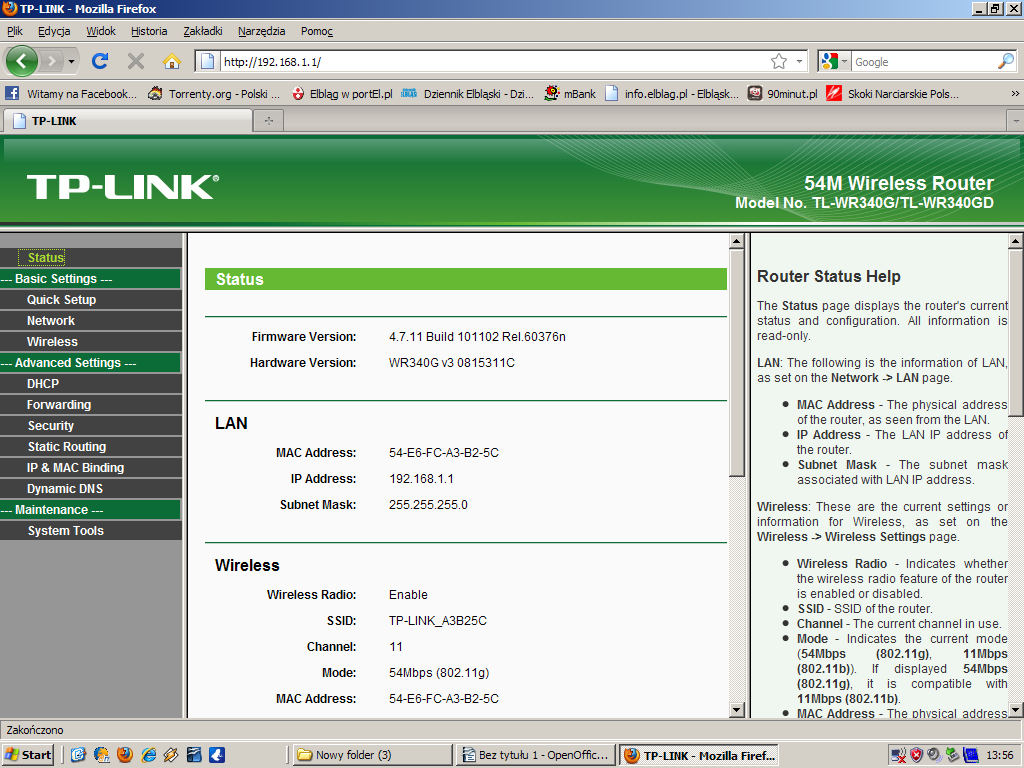Open Quick Setup in the sidebar

point(61,300)
